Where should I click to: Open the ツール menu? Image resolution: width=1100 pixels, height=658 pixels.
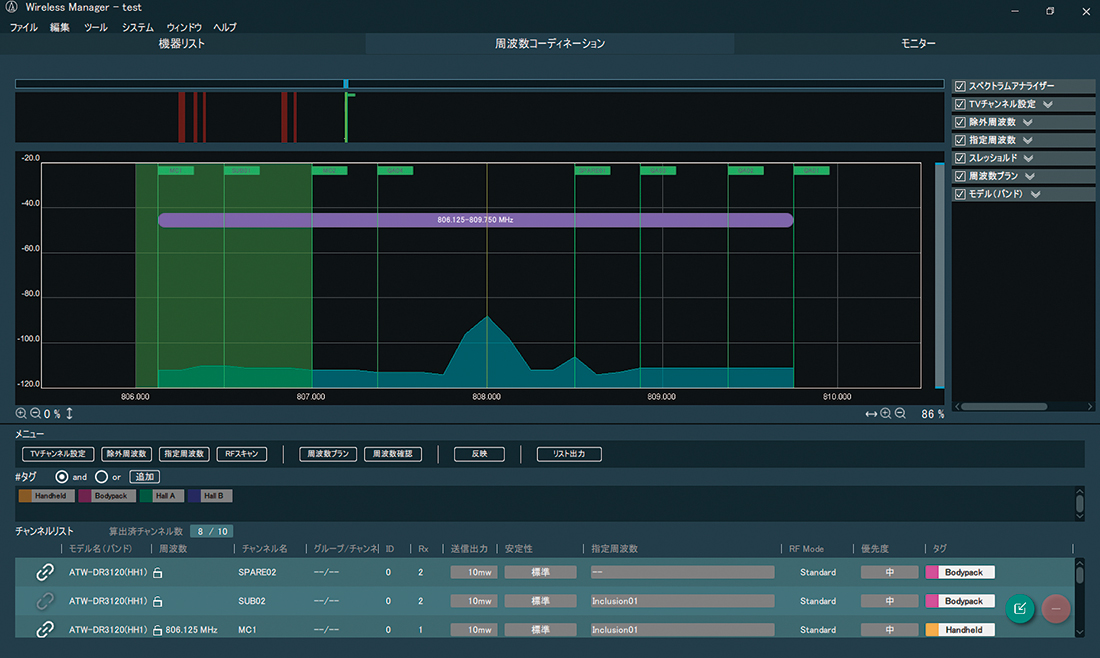(x=95, y=27)
